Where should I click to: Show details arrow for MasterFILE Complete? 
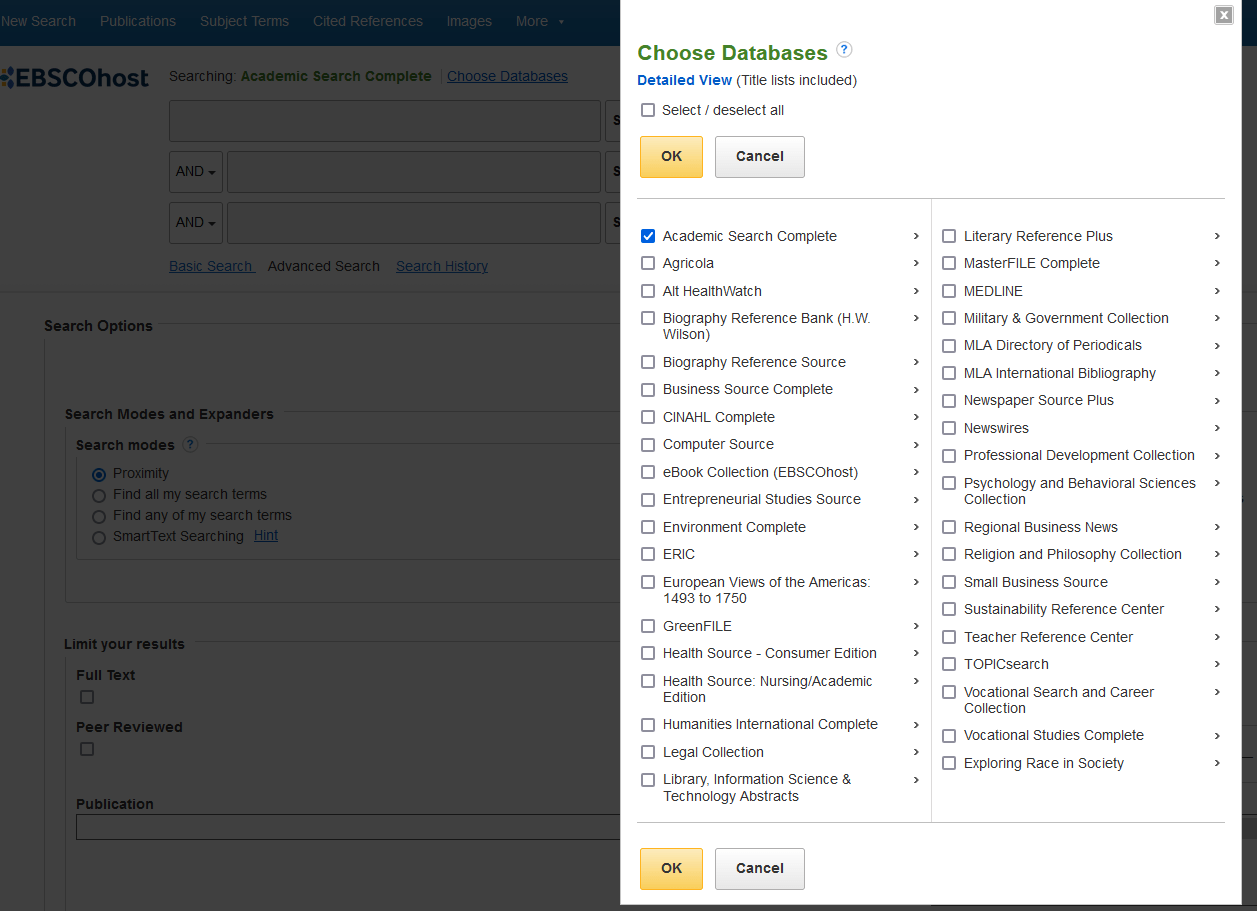[1217, 263]
